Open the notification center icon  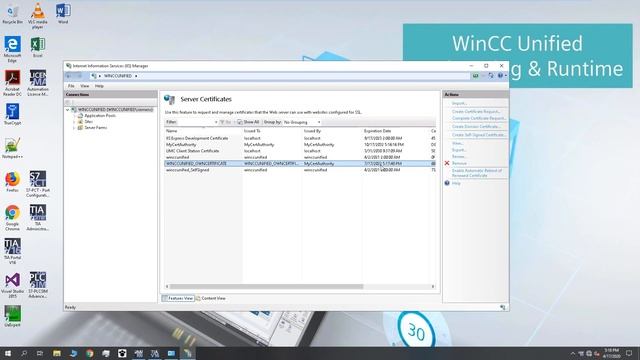(629, 353)
